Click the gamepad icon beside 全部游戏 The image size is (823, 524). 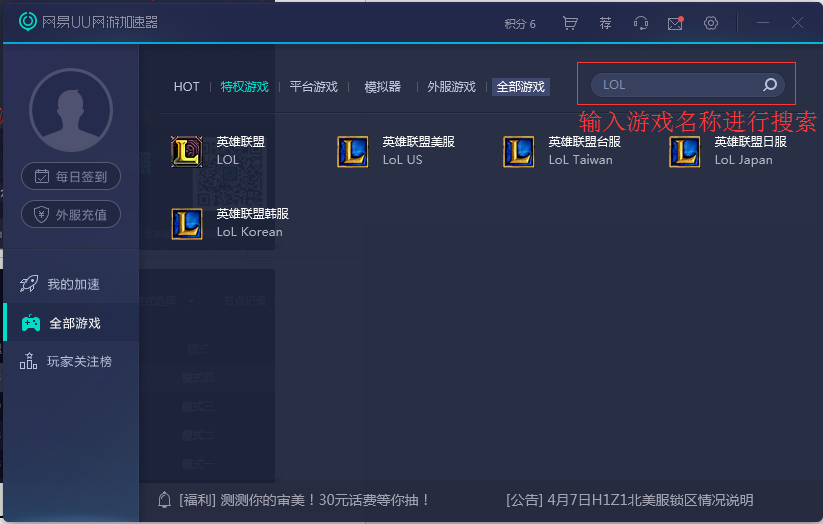pyautogui.click(x=31, y=323)
